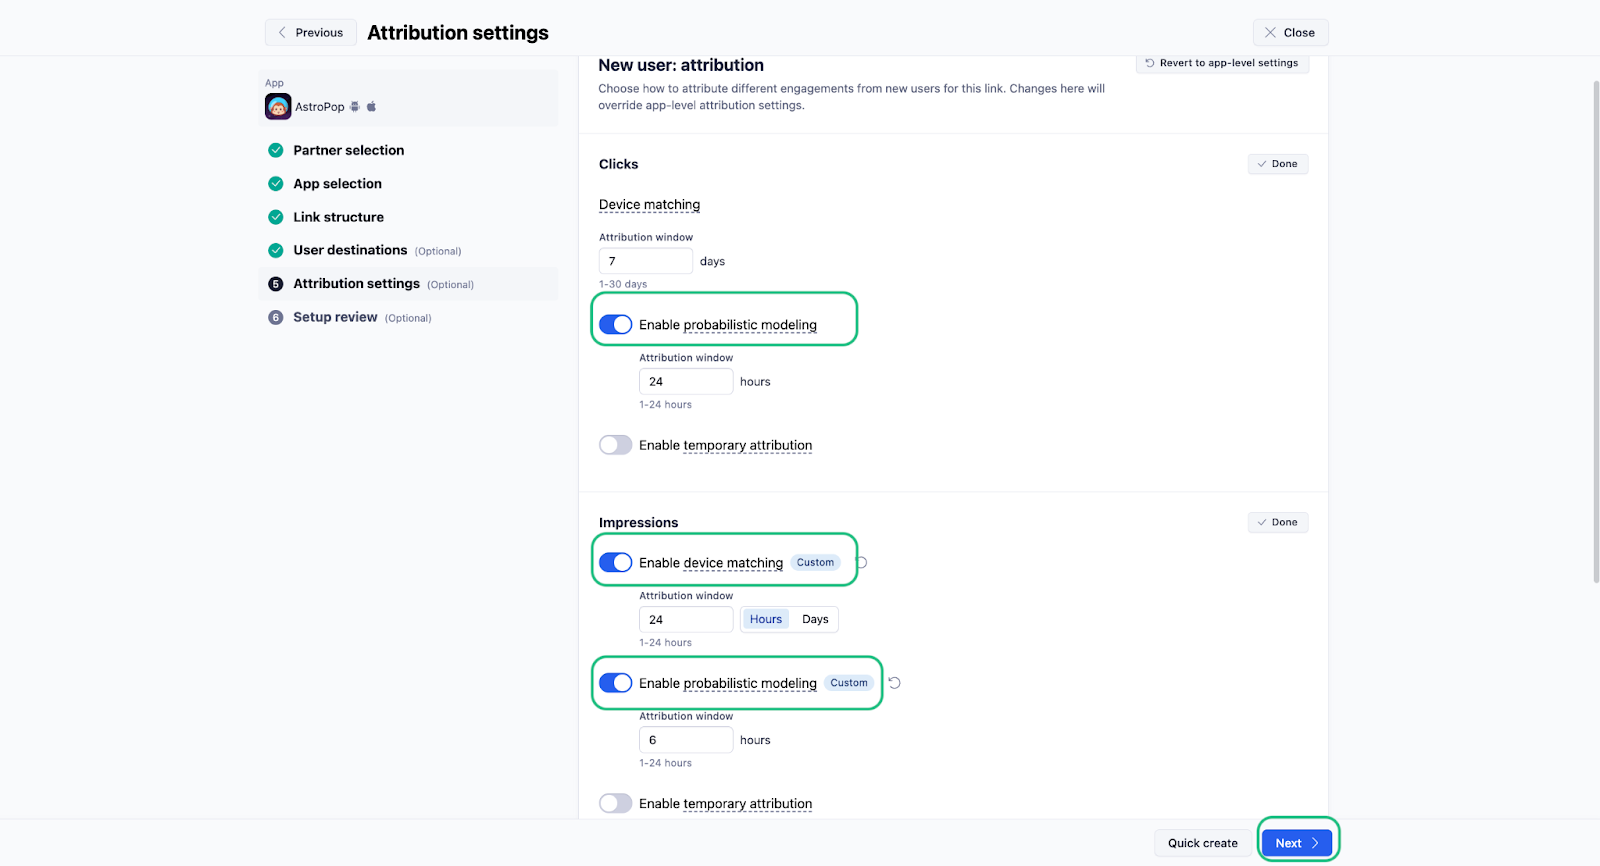The image size is (1600, 866).
Task: Click Done in the Clicks section
Action: pyautogui.click(x=1278, y=164)
